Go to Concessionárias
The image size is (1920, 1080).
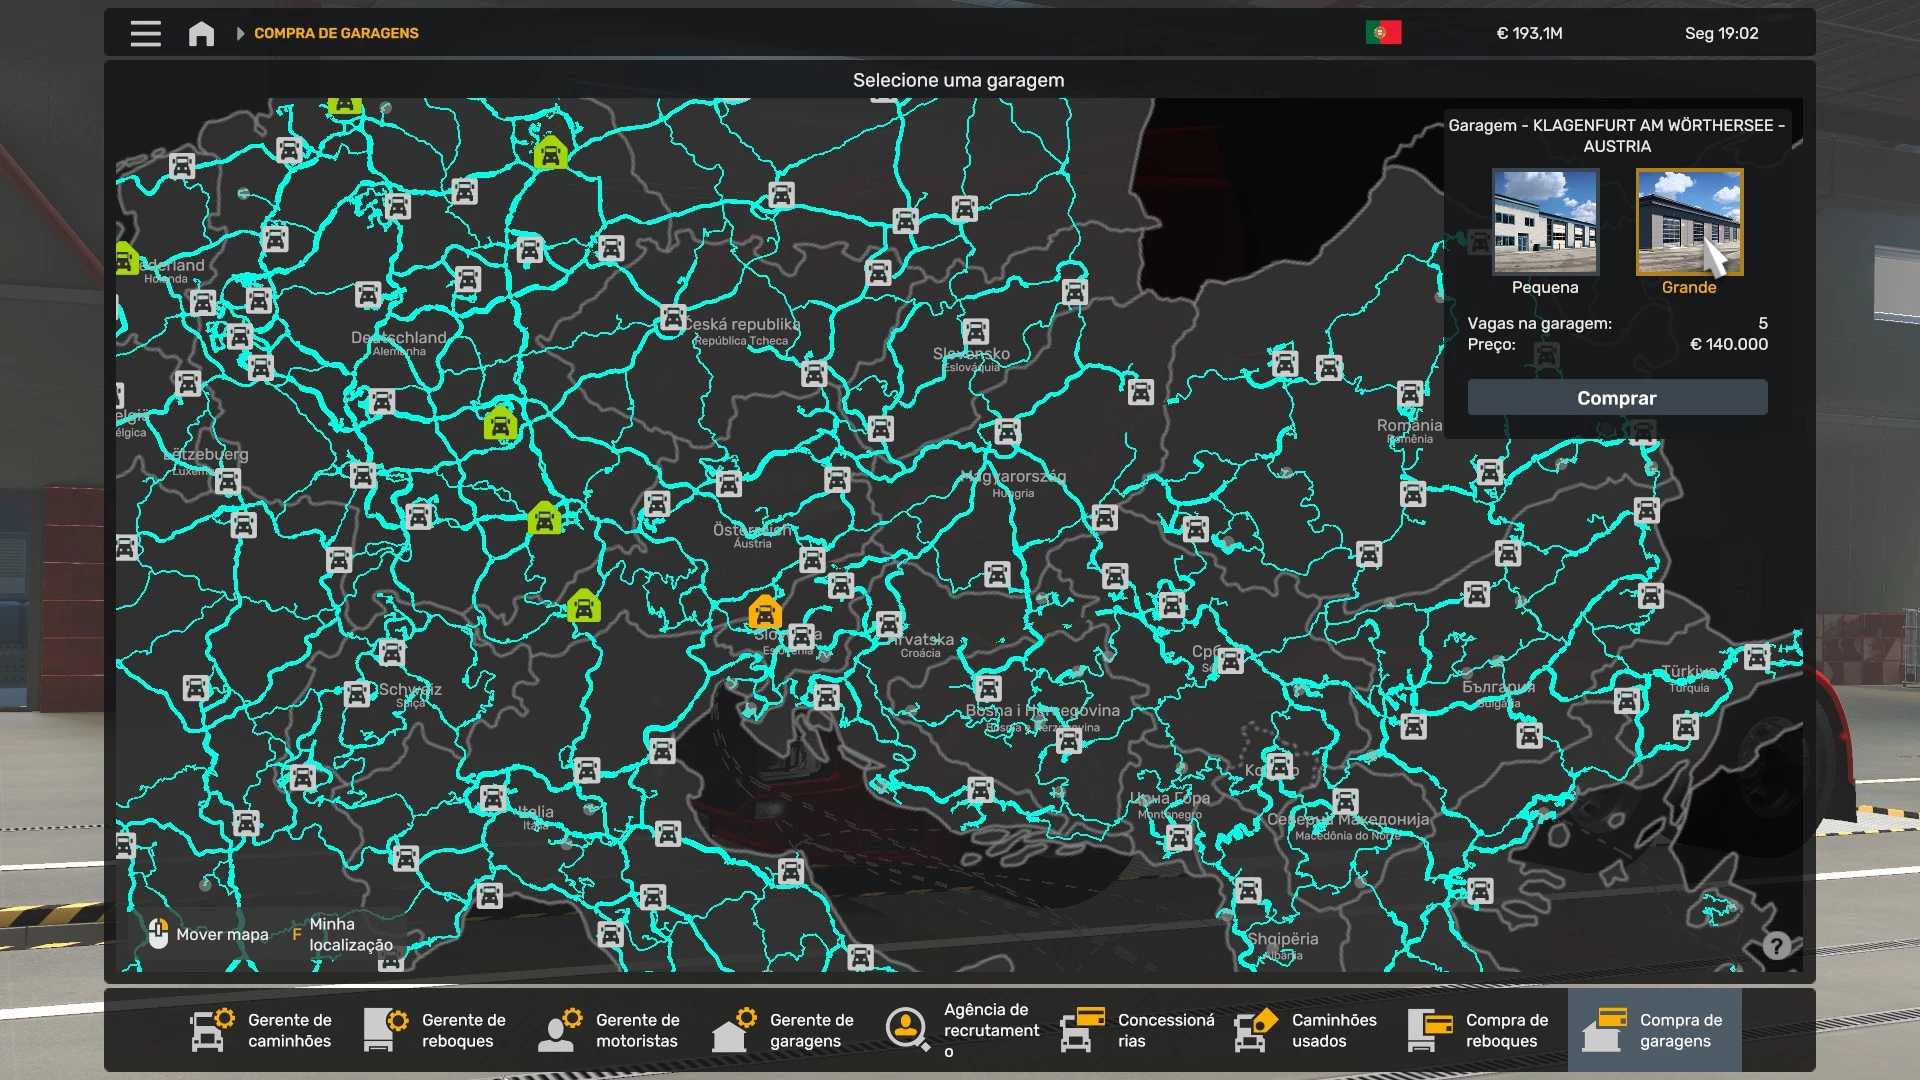point(1138,1030)
